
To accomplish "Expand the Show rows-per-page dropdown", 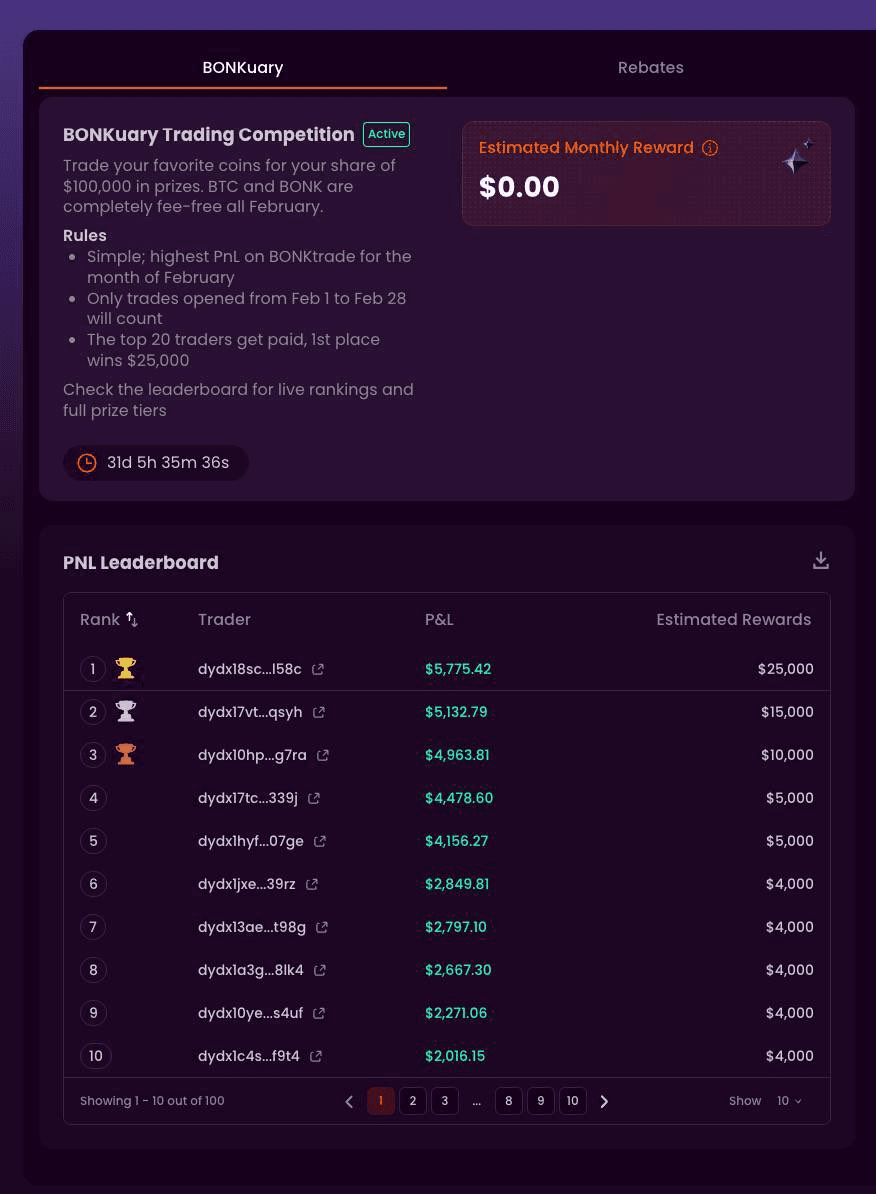I will pyautogui.click(x=789, y=1101).
